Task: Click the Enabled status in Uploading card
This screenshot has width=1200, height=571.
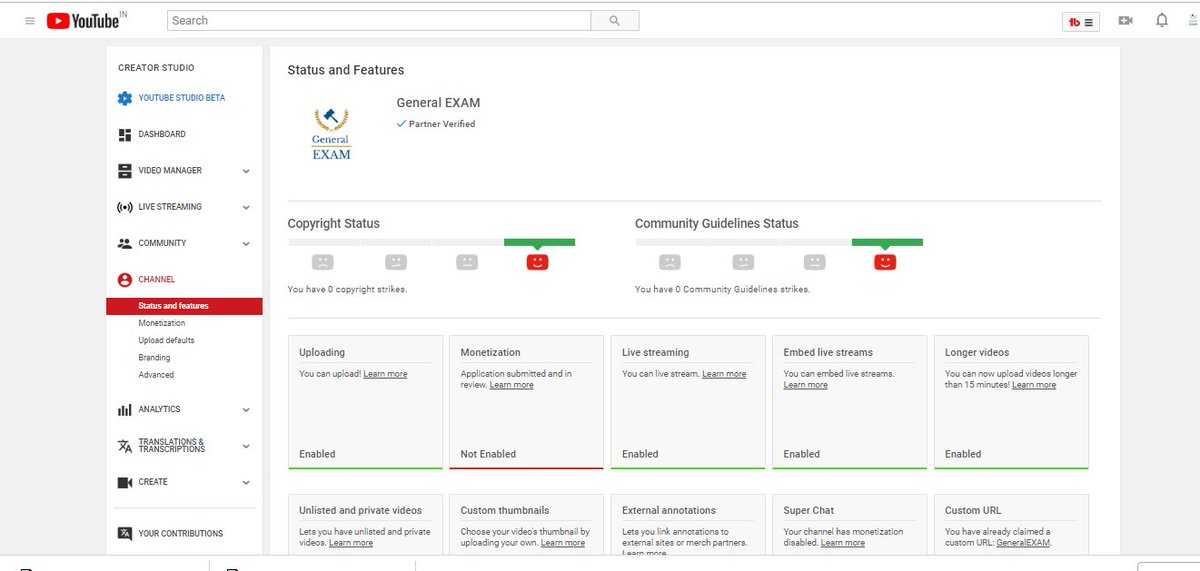Action: [317, 454]
